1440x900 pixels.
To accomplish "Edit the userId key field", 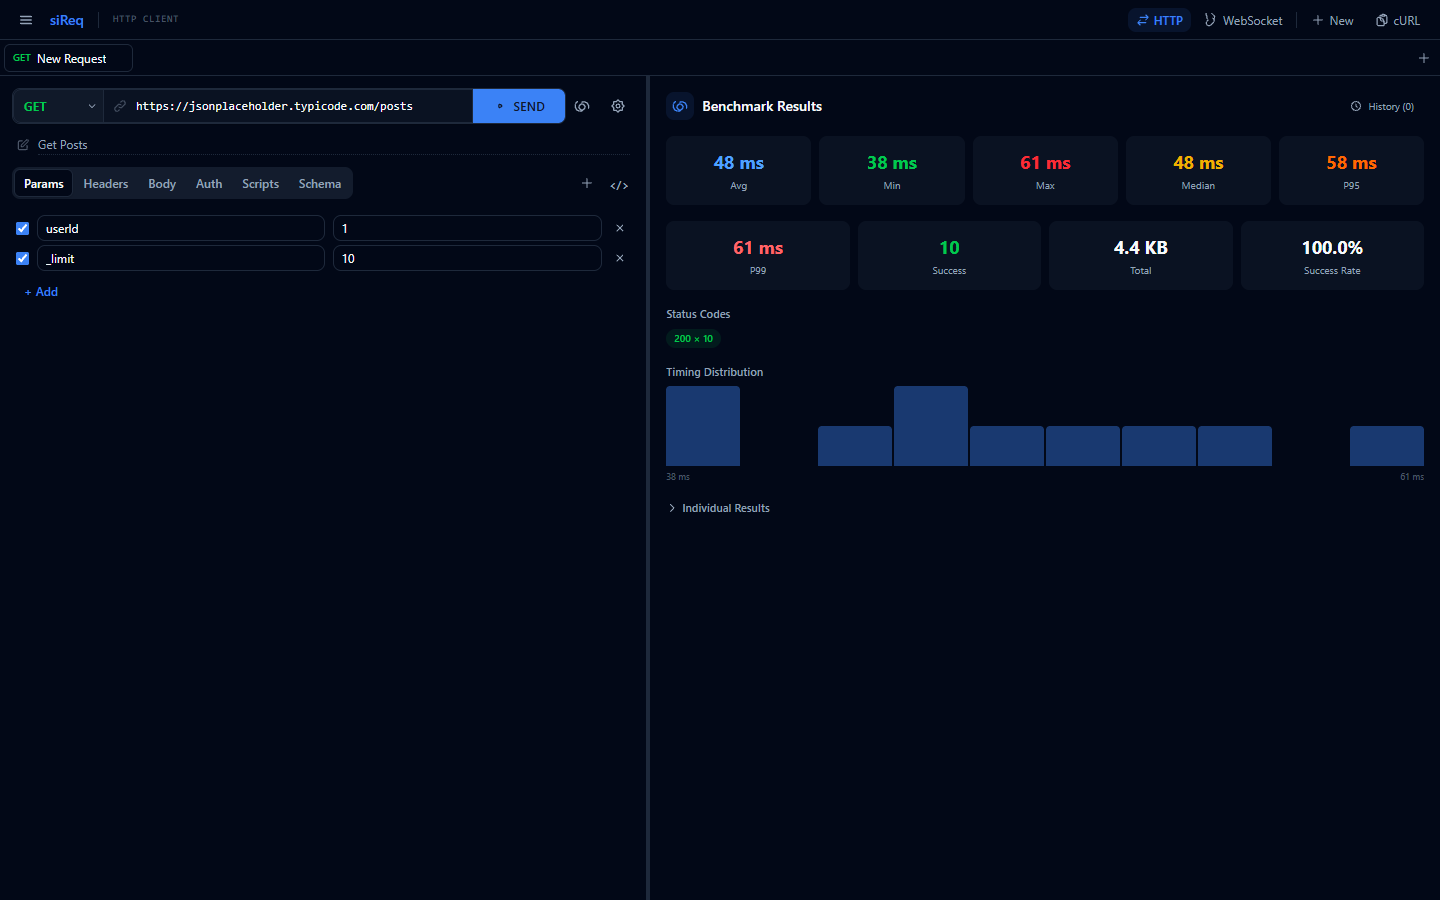I will 181,228.
